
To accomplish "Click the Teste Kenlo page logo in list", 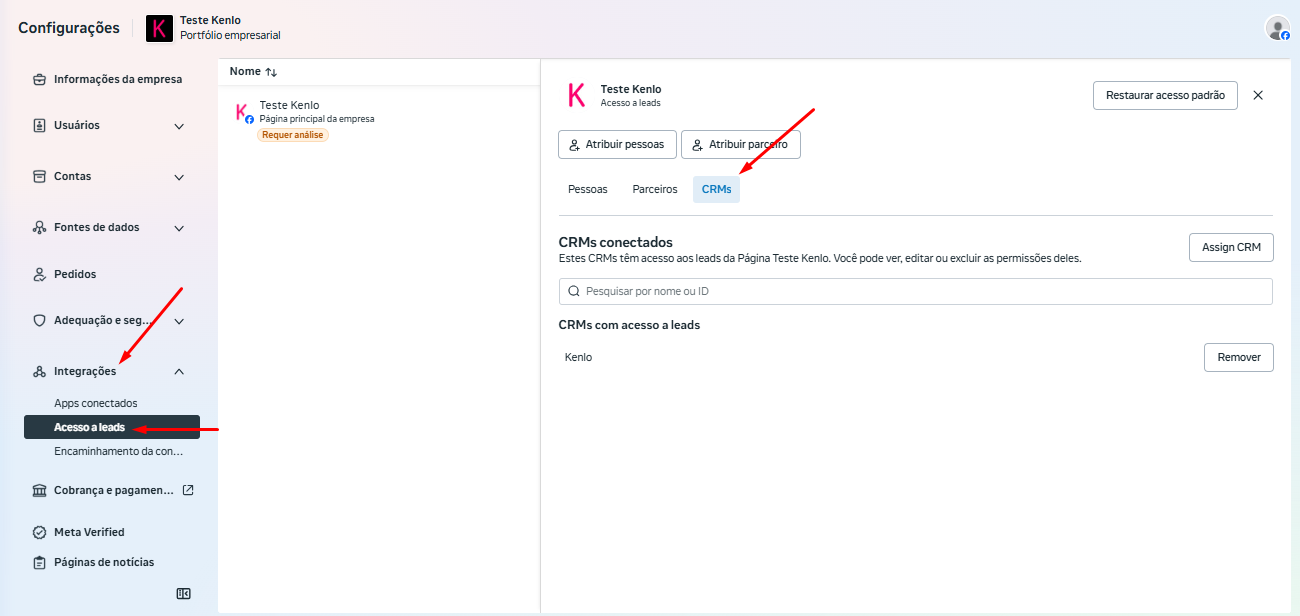I will pyautogui.click(x=243, y=112).
